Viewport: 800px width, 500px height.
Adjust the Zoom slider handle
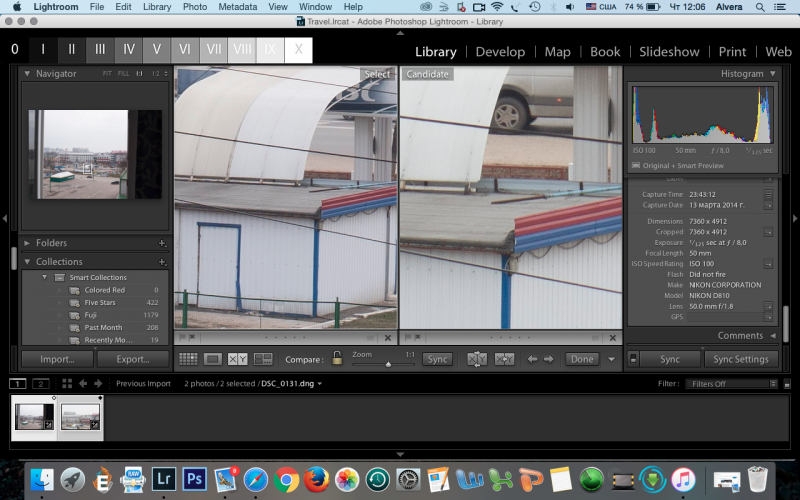tap(388, 364)
